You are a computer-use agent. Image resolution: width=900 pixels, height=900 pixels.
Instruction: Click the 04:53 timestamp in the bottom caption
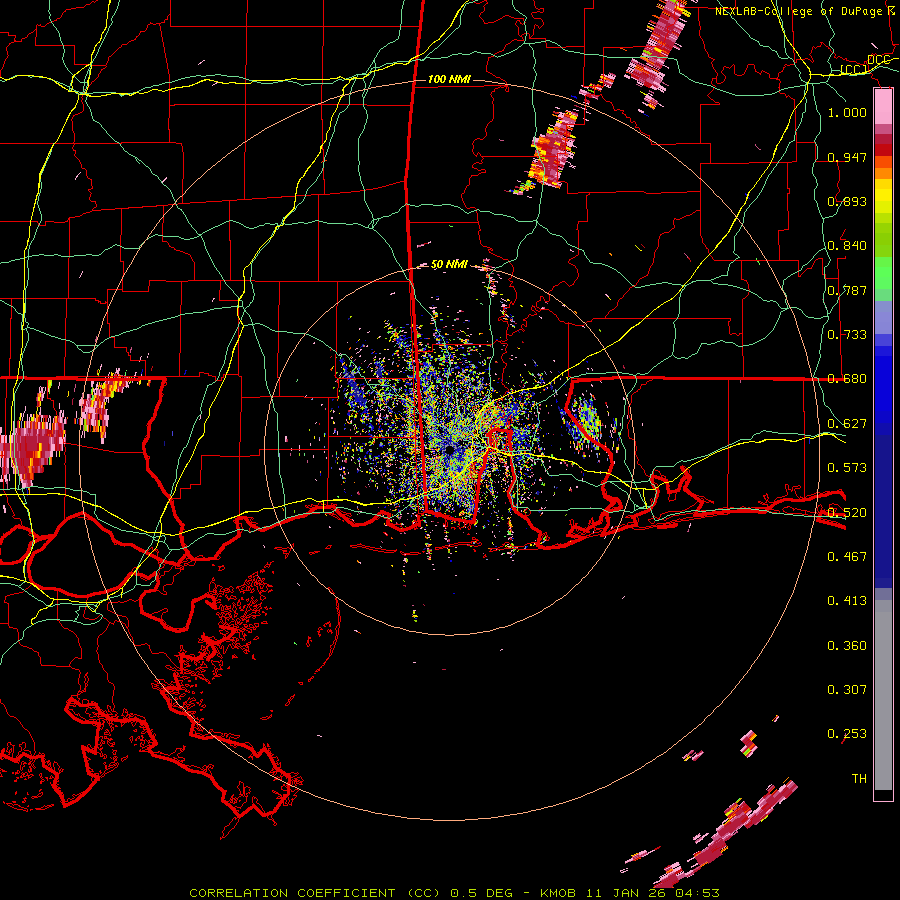(697, 893)
